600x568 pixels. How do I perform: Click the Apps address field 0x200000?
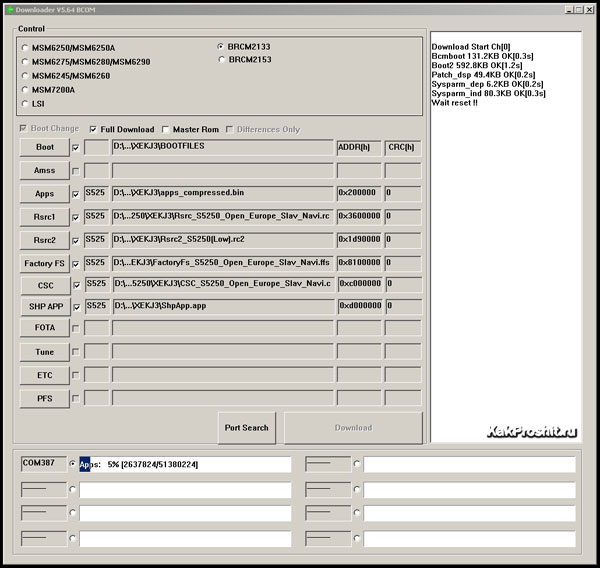tap(359, 193)
